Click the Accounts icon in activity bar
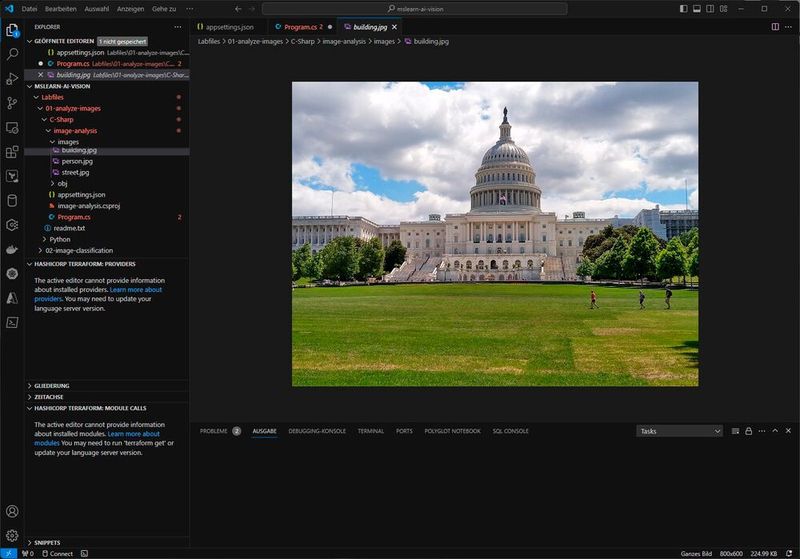Screen dimensions: 800x559 [12, 511]
